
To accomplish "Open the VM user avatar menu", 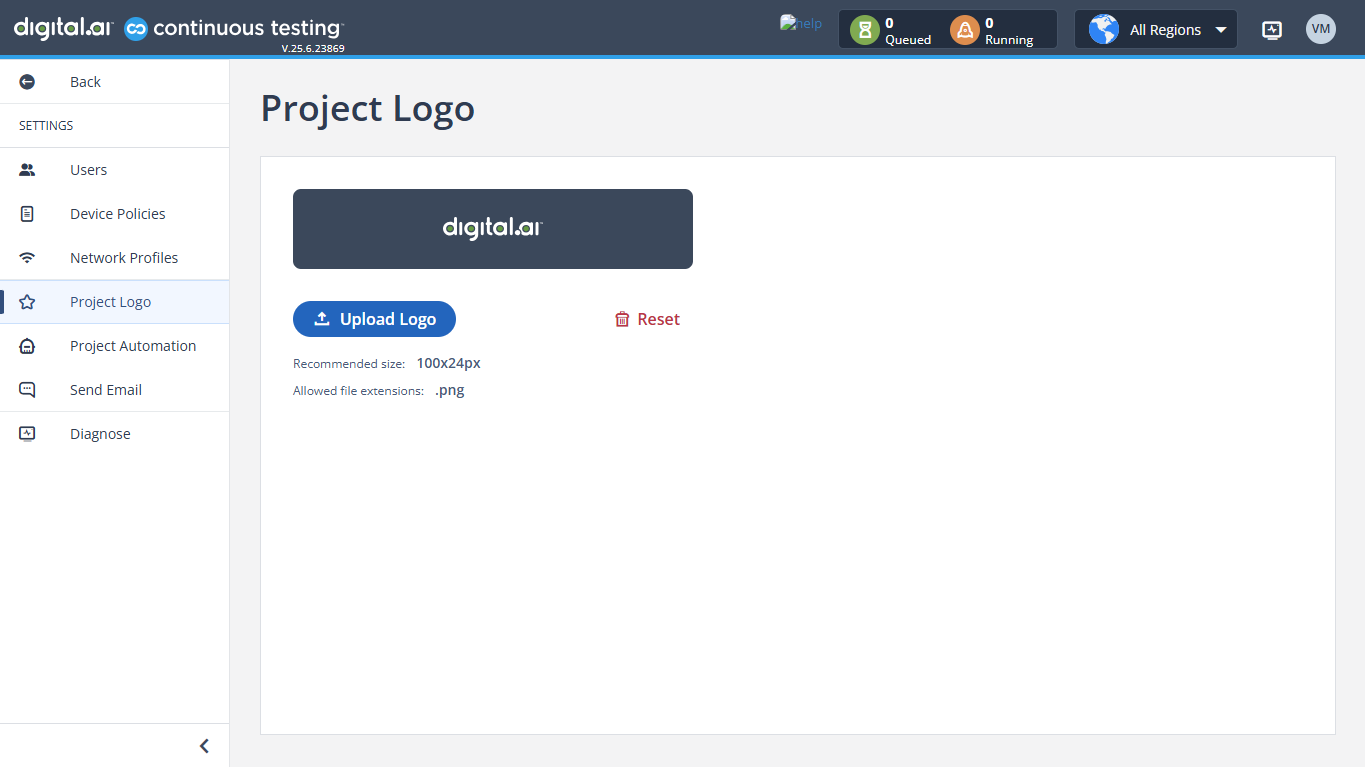I will tap(1321, 29).
